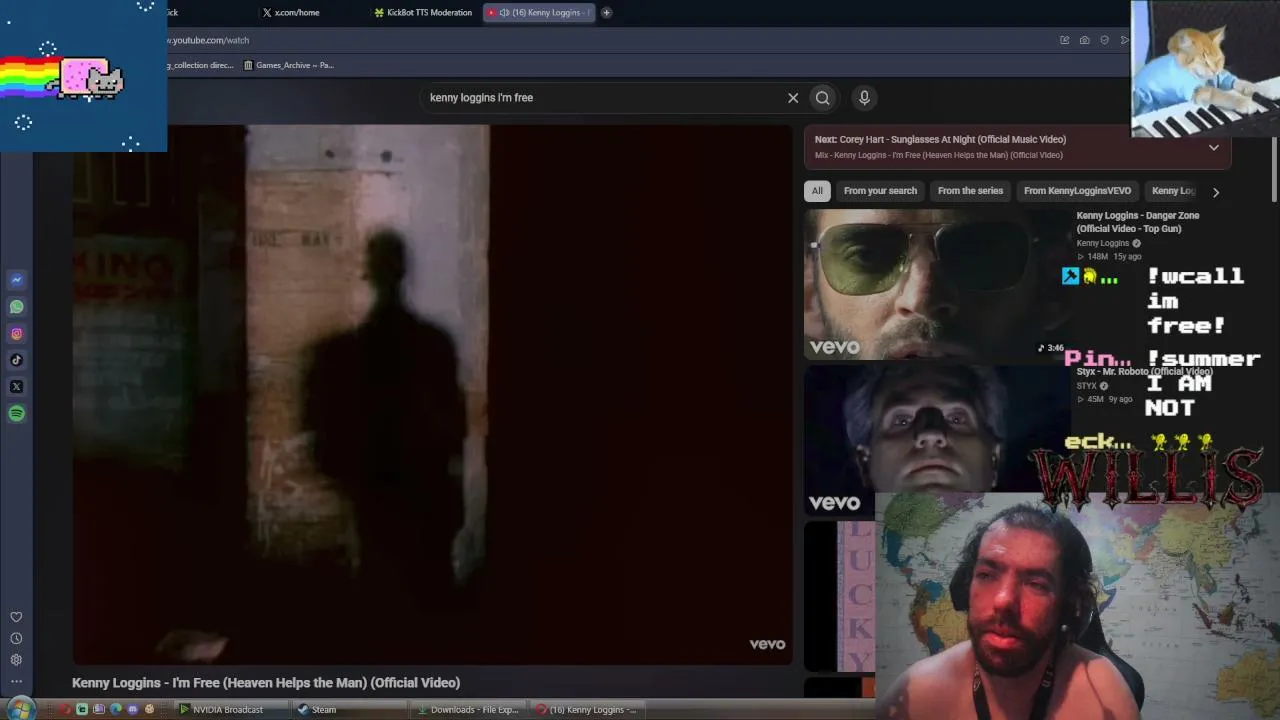Click the 'Mix - Kenny Loggins' playlist subtitle
Image resolution: width=1280 pixels, height=720 pixels.
tap(939, 155)
